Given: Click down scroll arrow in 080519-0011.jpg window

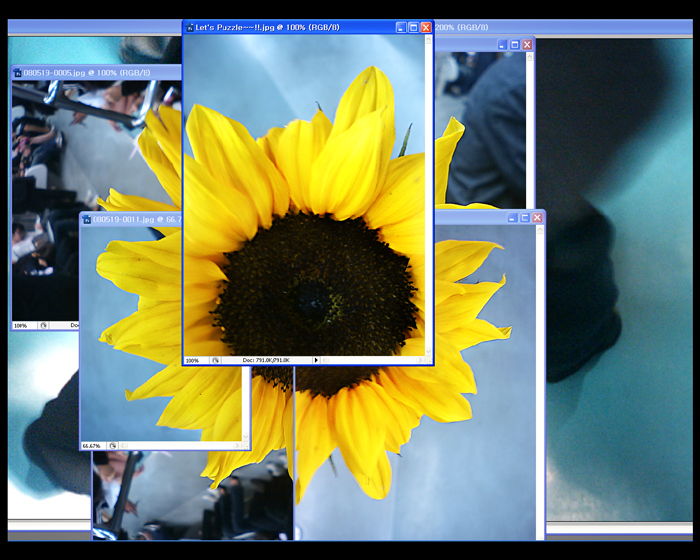Looking at the screenshot, I should 246,437.
